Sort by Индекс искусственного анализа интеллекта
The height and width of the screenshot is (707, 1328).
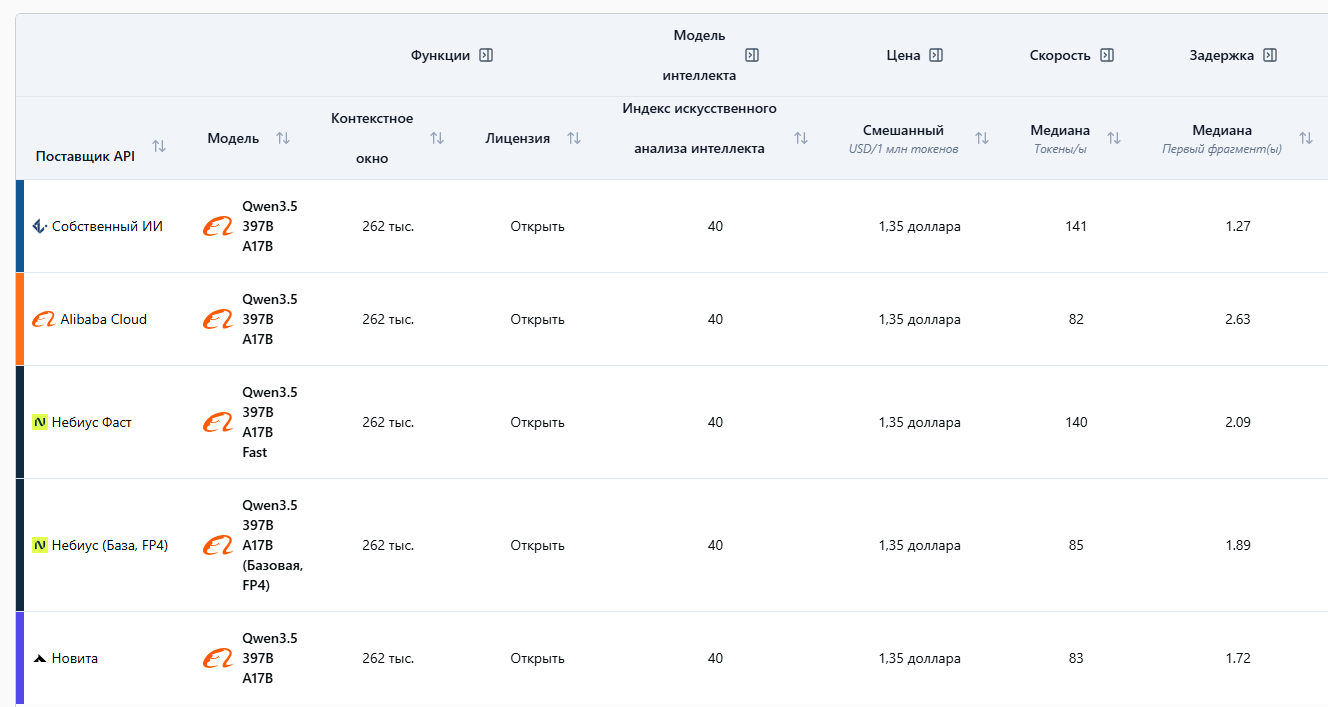point(801,138)
